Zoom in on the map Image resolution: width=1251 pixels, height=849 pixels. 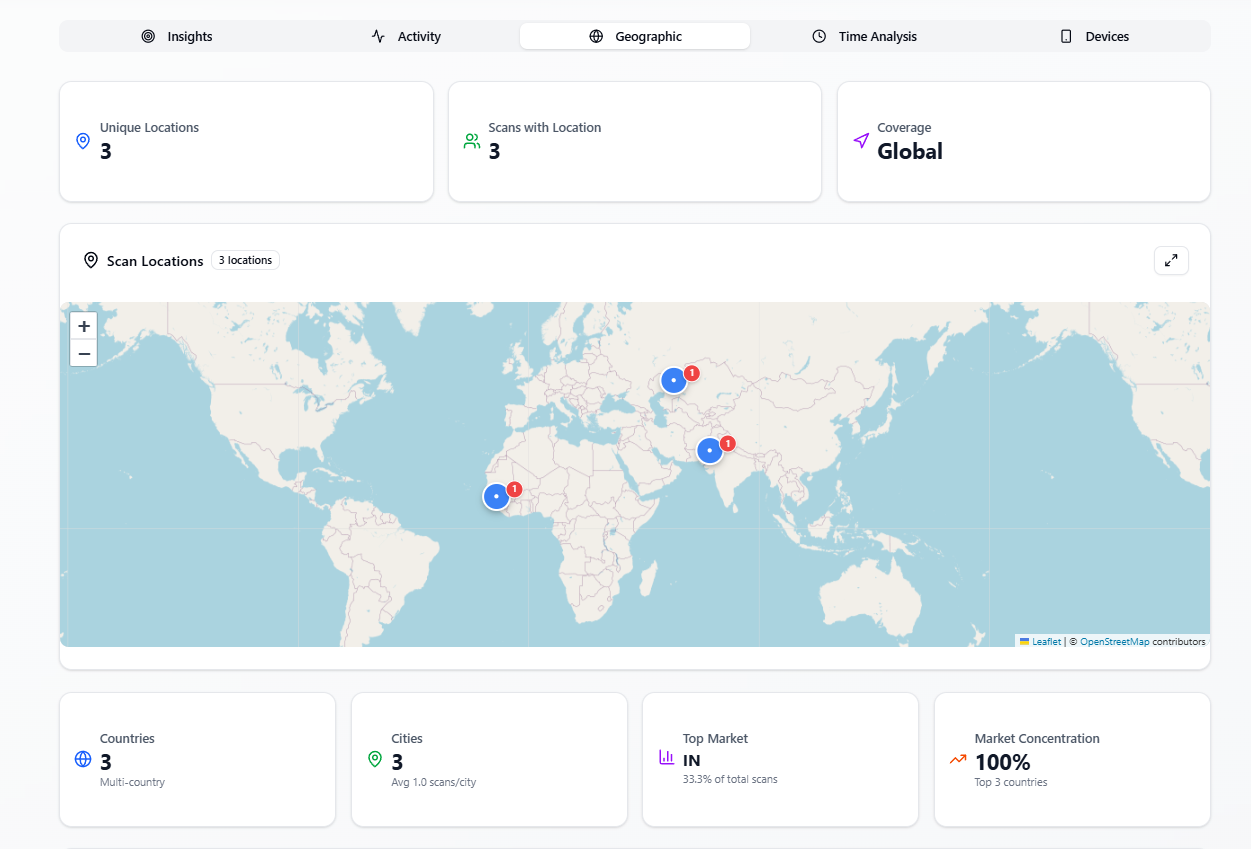84,326
